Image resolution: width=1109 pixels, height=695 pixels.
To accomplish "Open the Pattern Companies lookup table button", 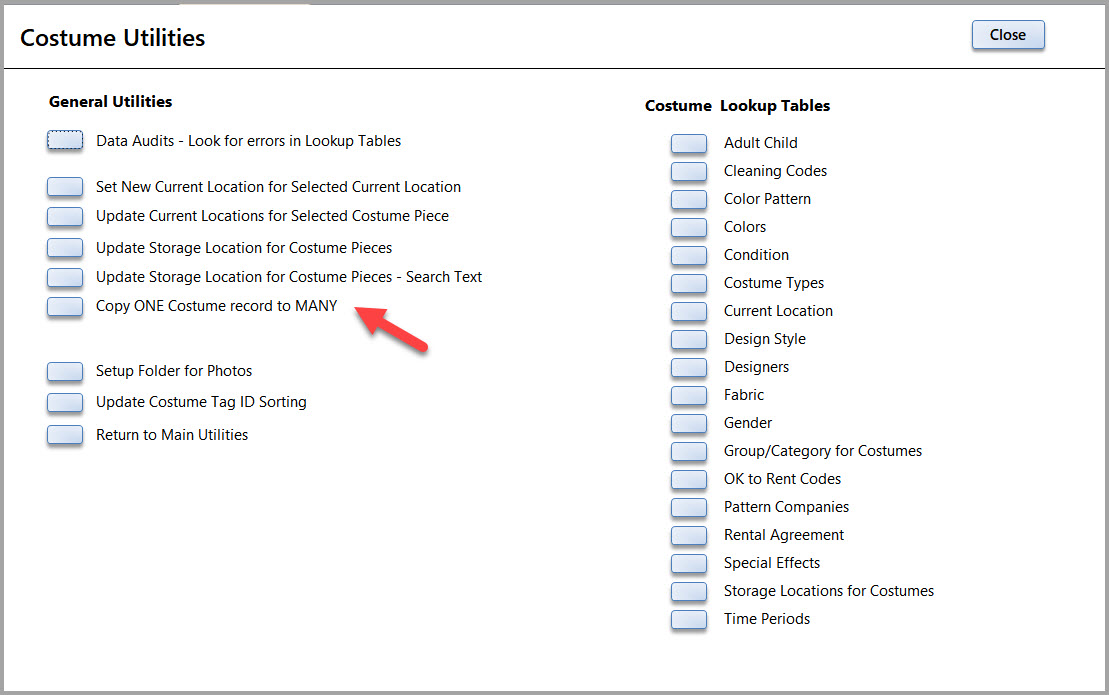I will coord(689,508).
